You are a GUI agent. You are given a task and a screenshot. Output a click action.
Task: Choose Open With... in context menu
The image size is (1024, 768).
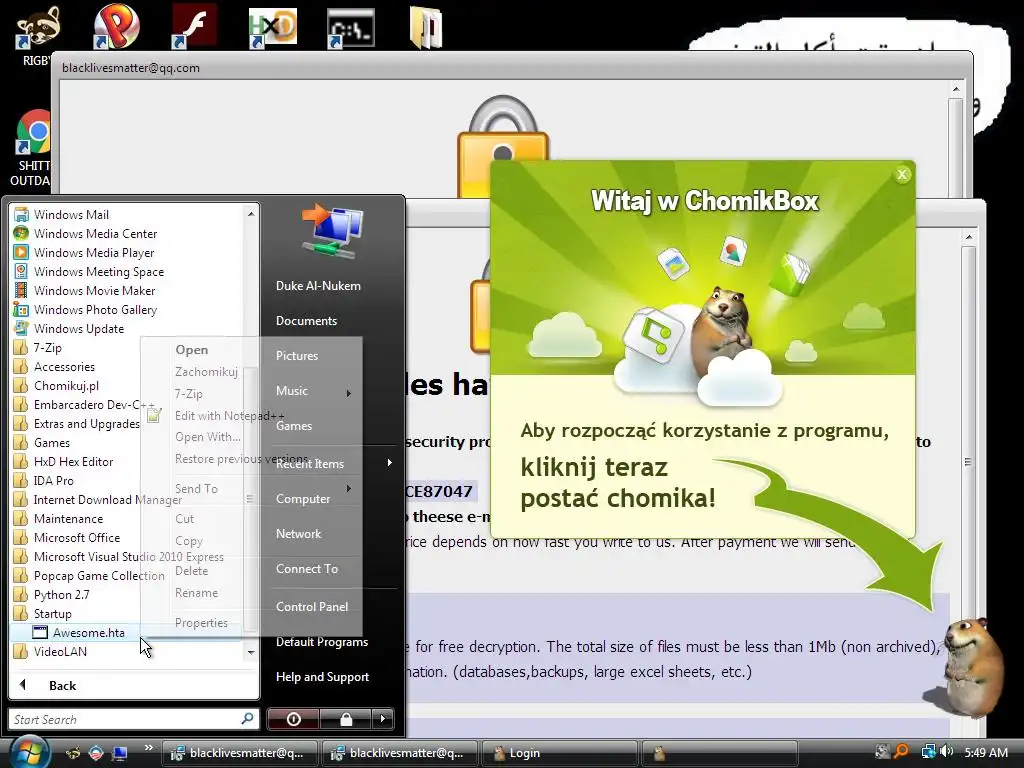208,437
